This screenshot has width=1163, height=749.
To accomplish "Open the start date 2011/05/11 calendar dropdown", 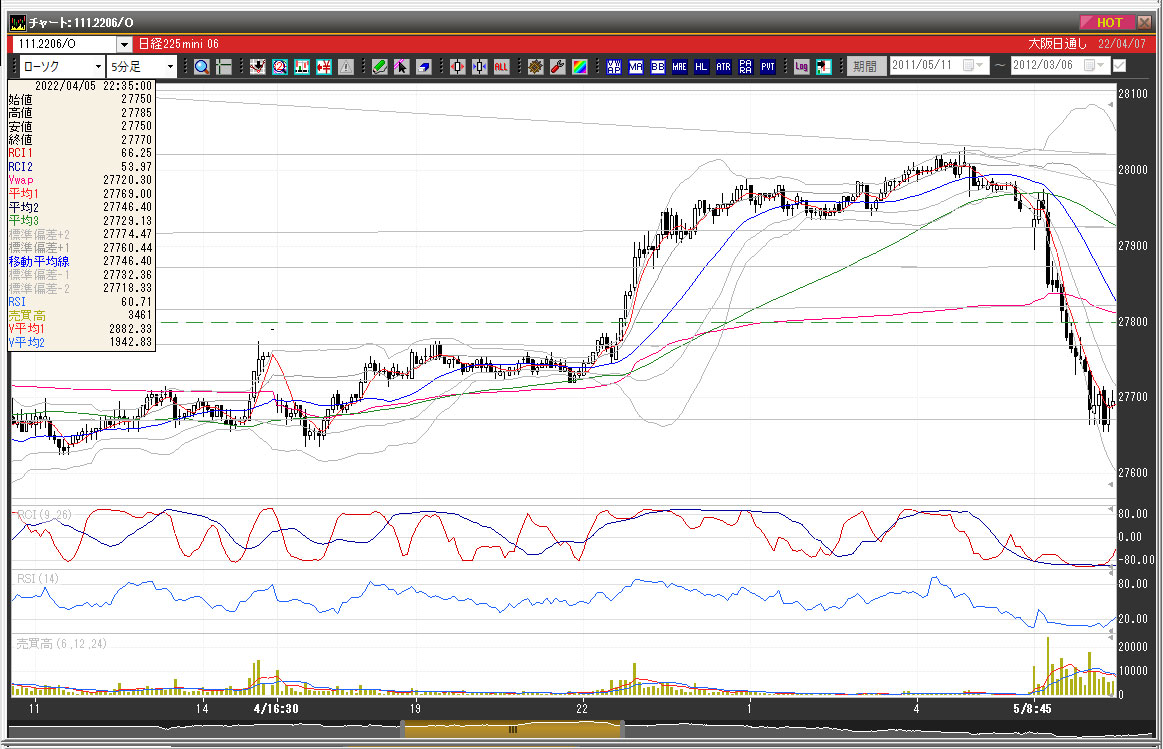I will point(971,65).
